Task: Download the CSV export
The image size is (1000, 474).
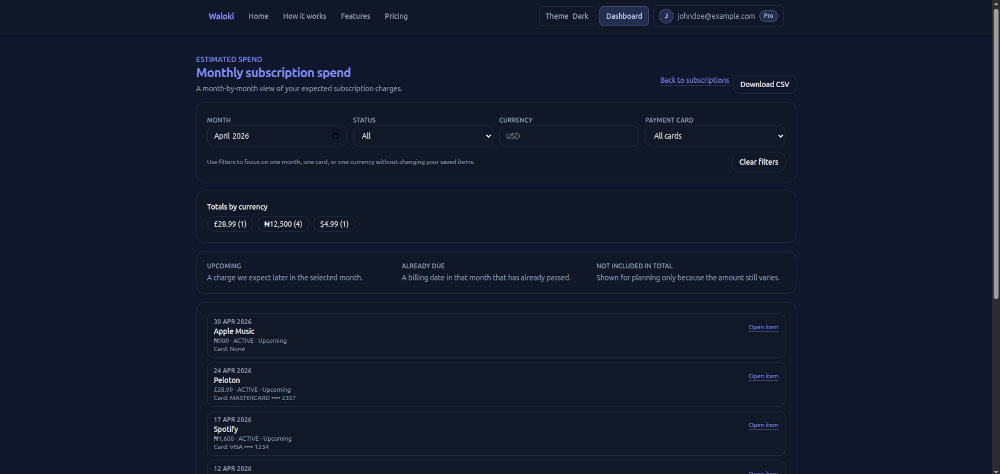Action: (x=764, y=84)
